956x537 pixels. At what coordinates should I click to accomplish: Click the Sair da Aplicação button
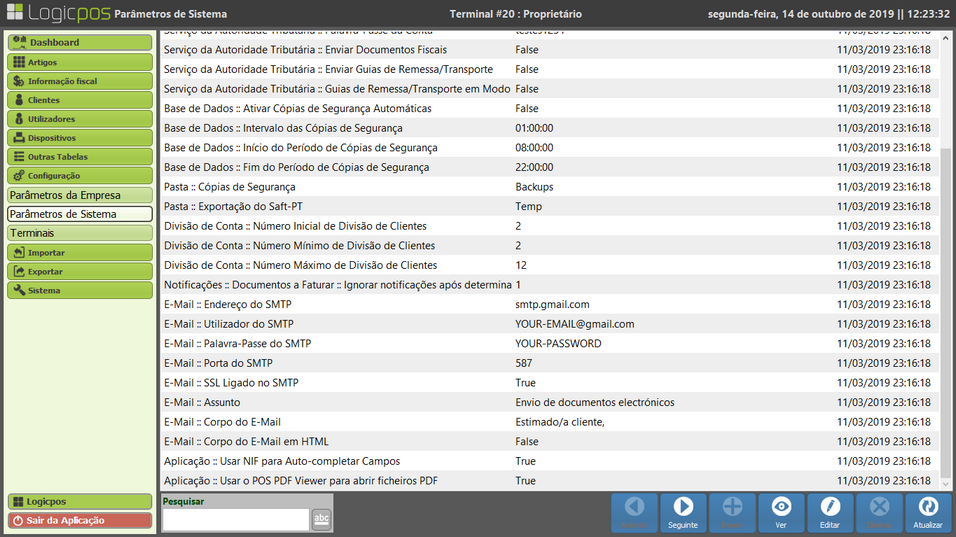pos(79,521)
